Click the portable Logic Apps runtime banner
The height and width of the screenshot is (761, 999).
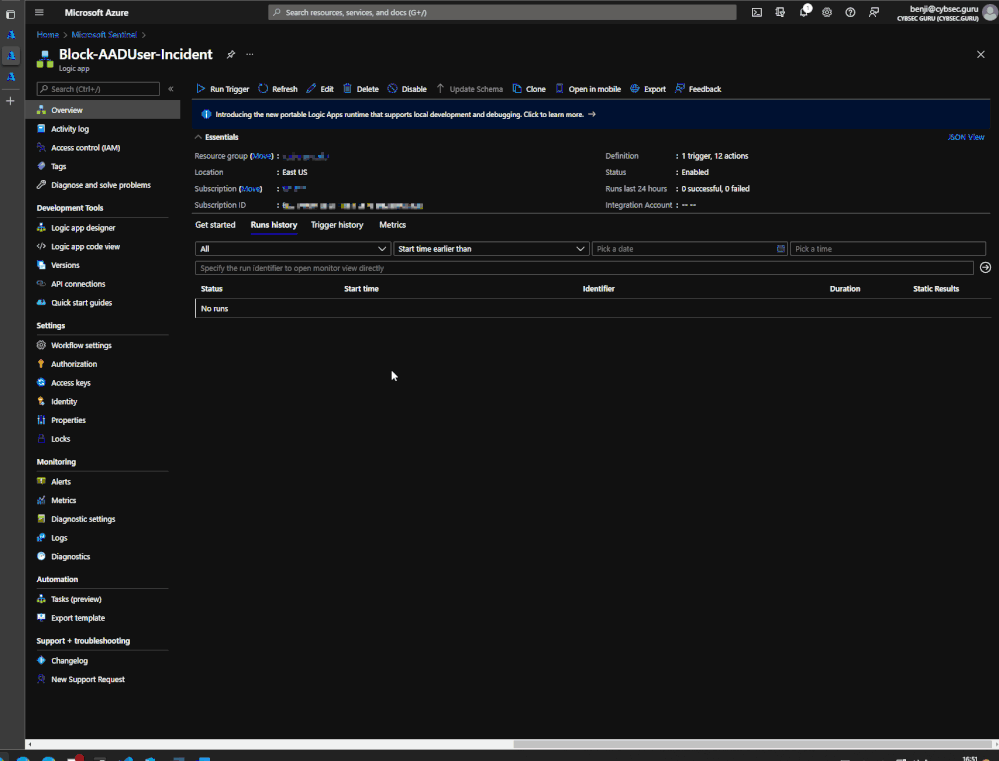[x=591, y=115]
